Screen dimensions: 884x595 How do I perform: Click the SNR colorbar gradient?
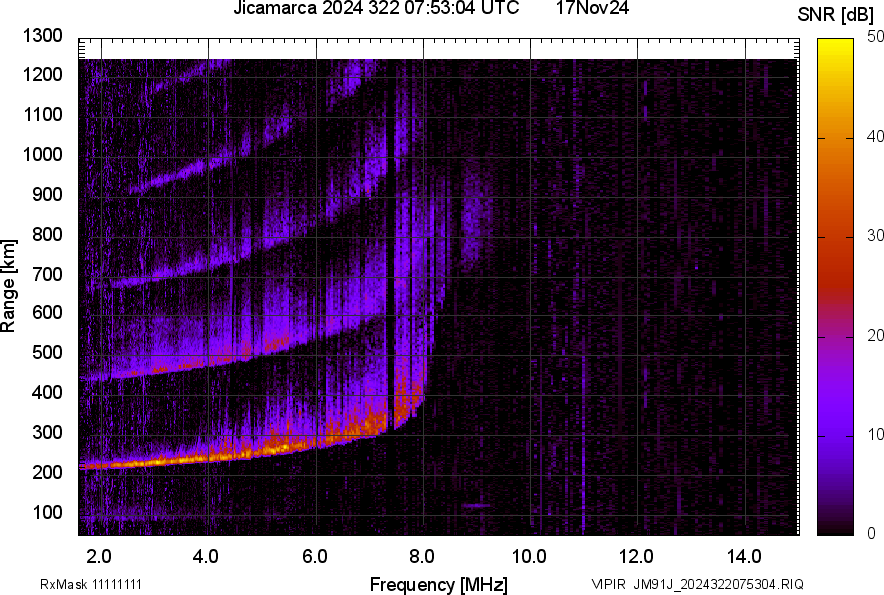click(835, 287)
